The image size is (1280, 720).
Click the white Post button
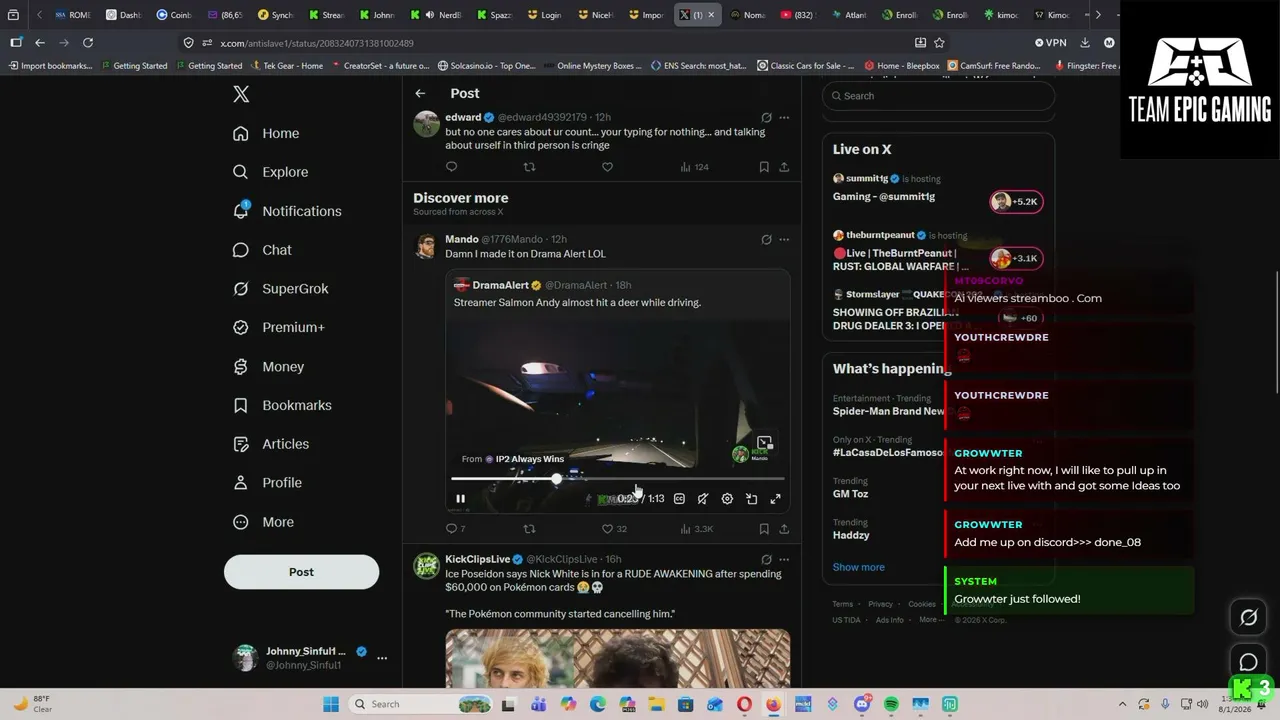pos(301,572)
